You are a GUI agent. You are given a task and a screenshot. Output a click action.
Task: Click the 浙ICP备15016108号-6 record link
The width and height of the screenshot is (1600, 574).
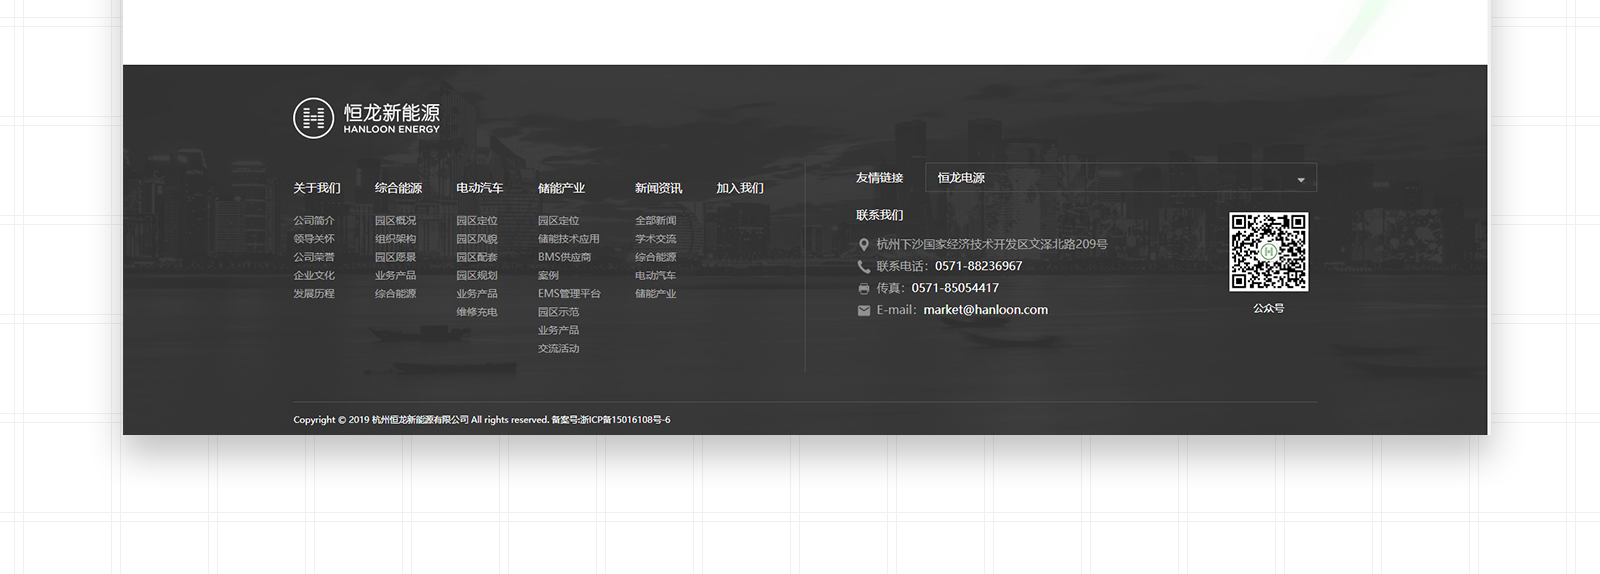click(624, 420)
